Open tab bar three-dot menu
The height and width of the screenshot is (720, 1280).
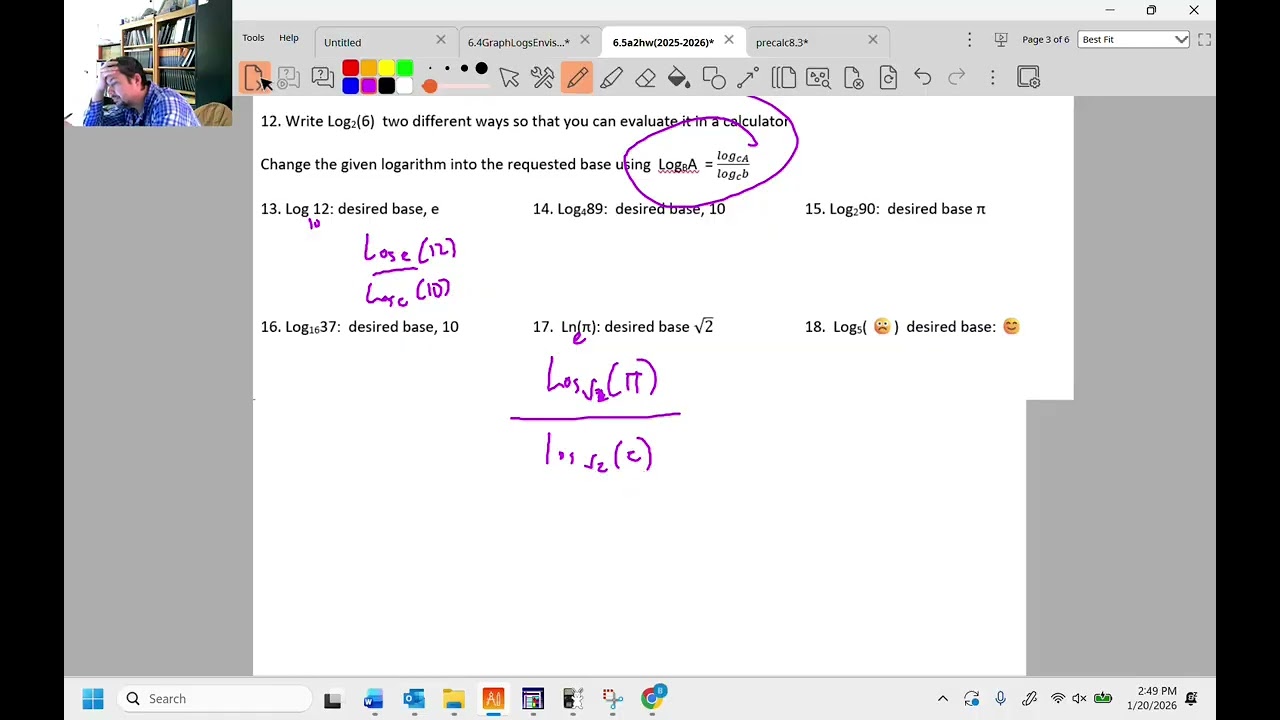(969, 39)
